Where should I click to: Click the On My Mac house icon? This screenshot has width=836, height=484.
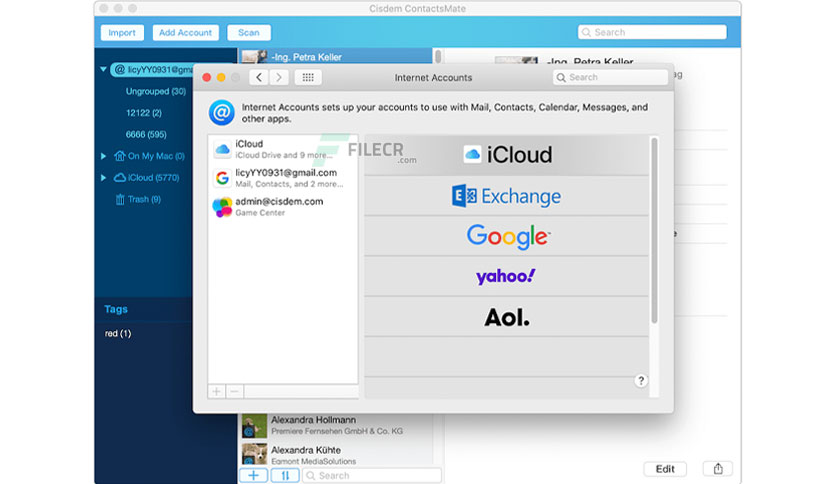tap(119, 156)
